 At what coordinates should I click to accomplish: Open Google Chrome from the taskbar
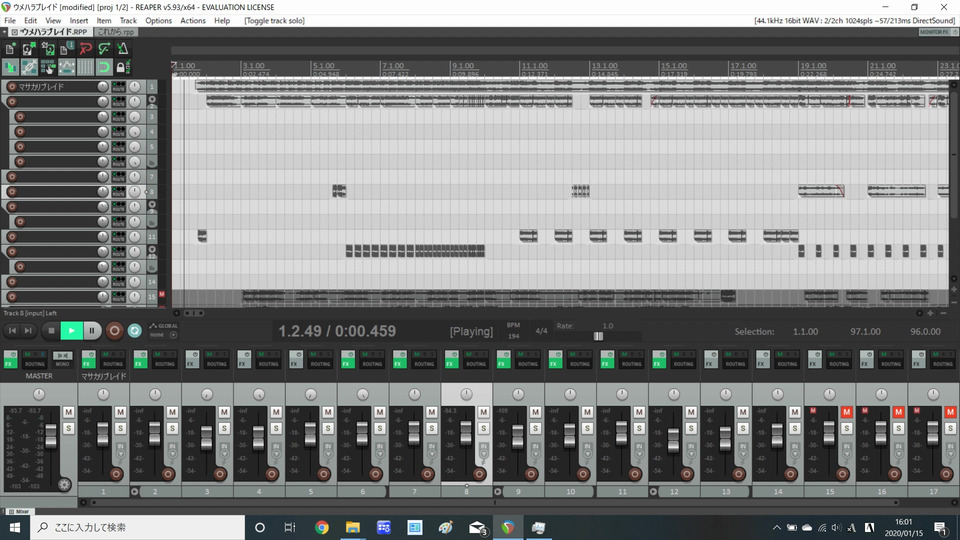pos(321,527)
